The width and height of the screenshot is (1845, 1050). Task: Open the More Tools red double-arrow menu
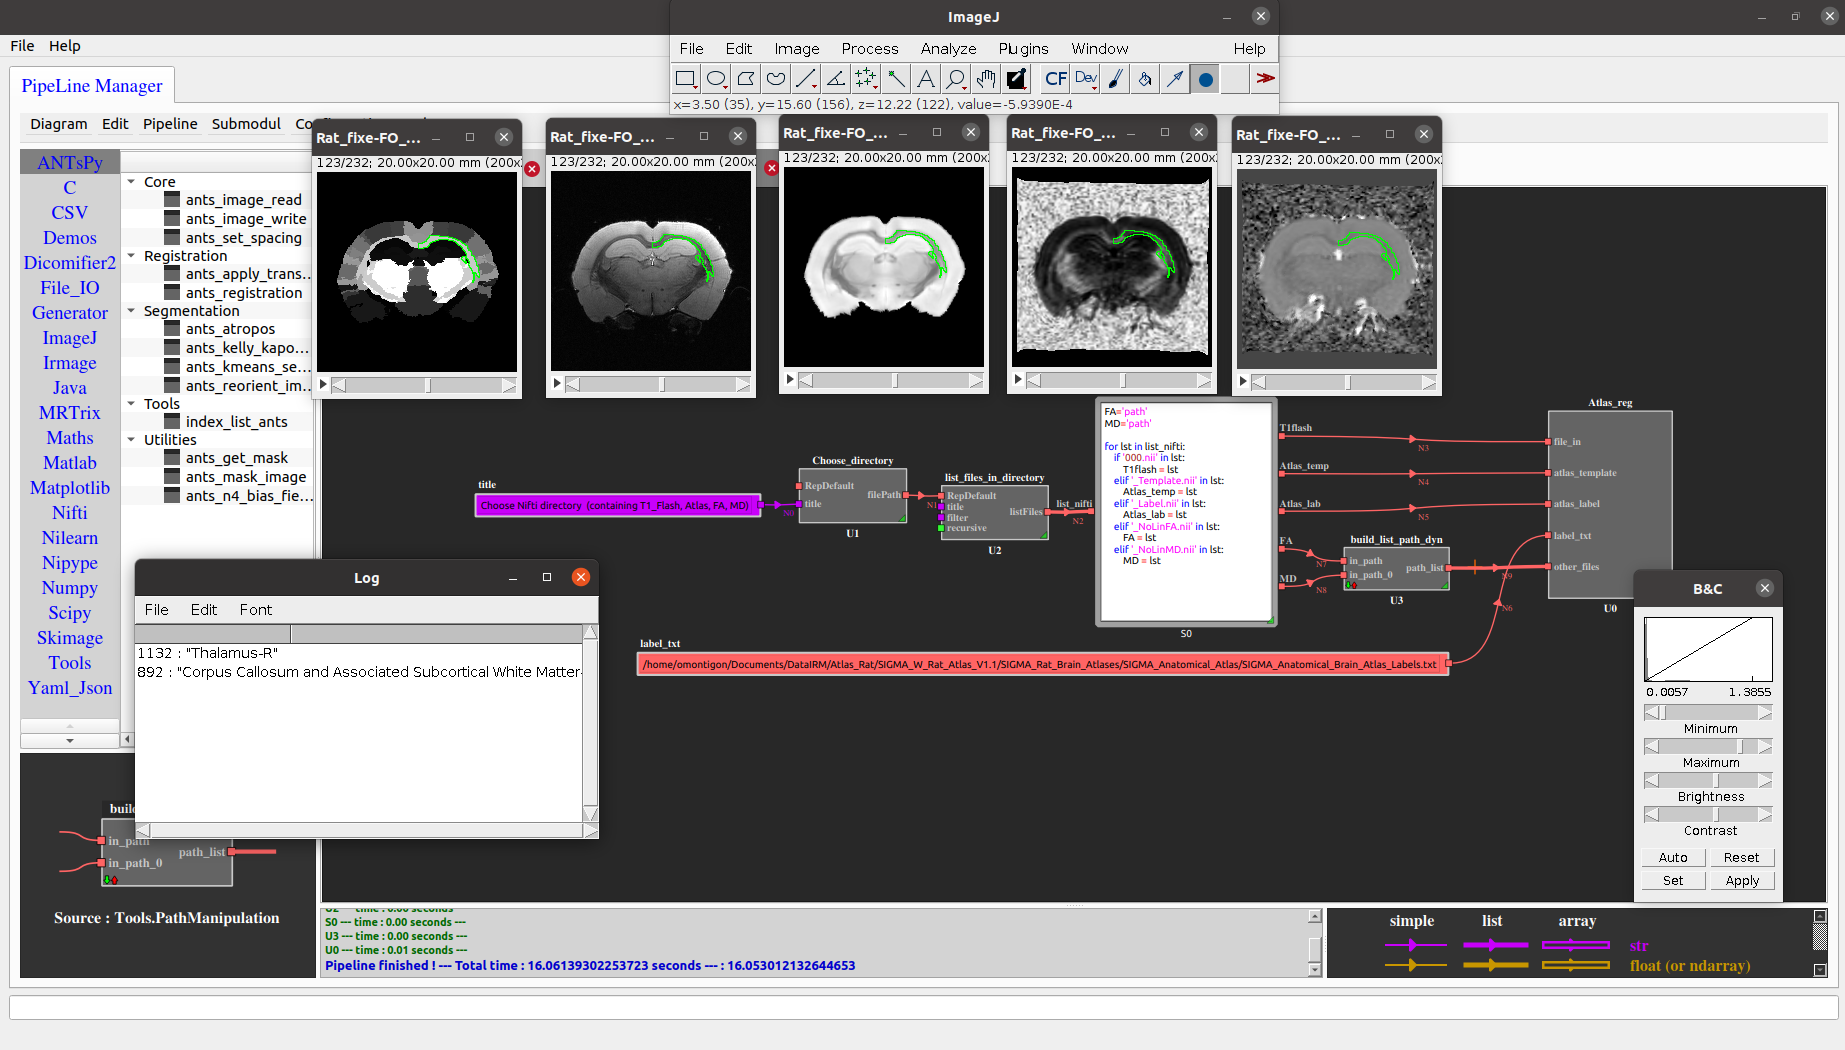[1266, 79]
